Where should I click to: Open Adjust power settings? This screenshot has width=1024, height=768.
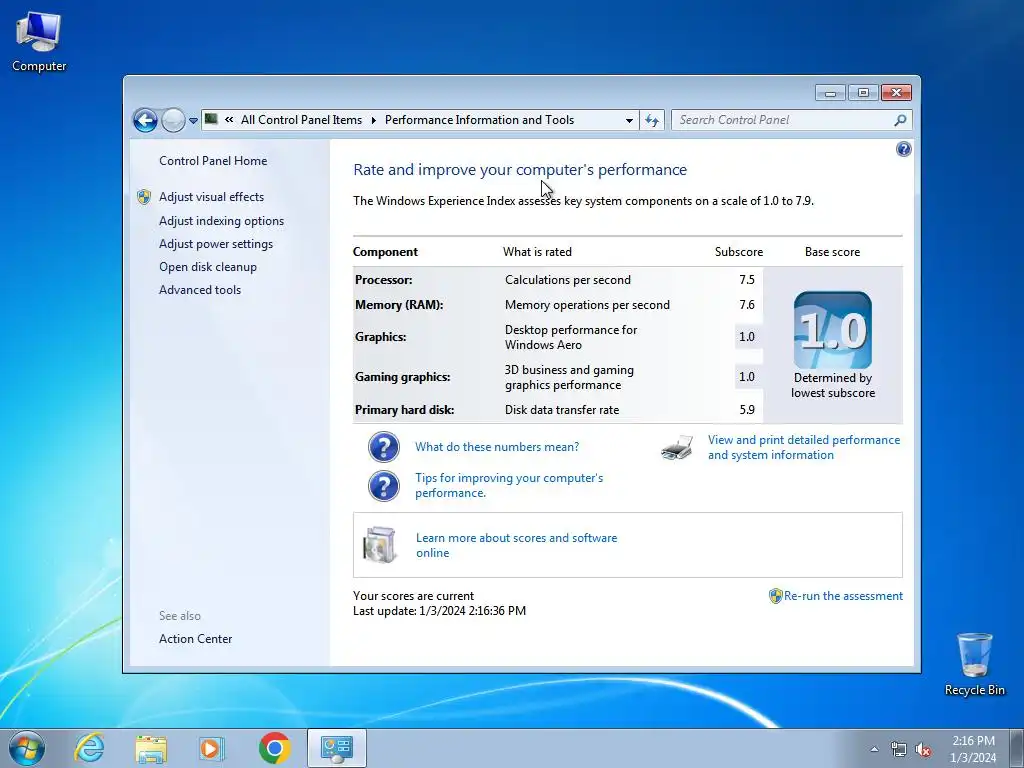[216, 244]
